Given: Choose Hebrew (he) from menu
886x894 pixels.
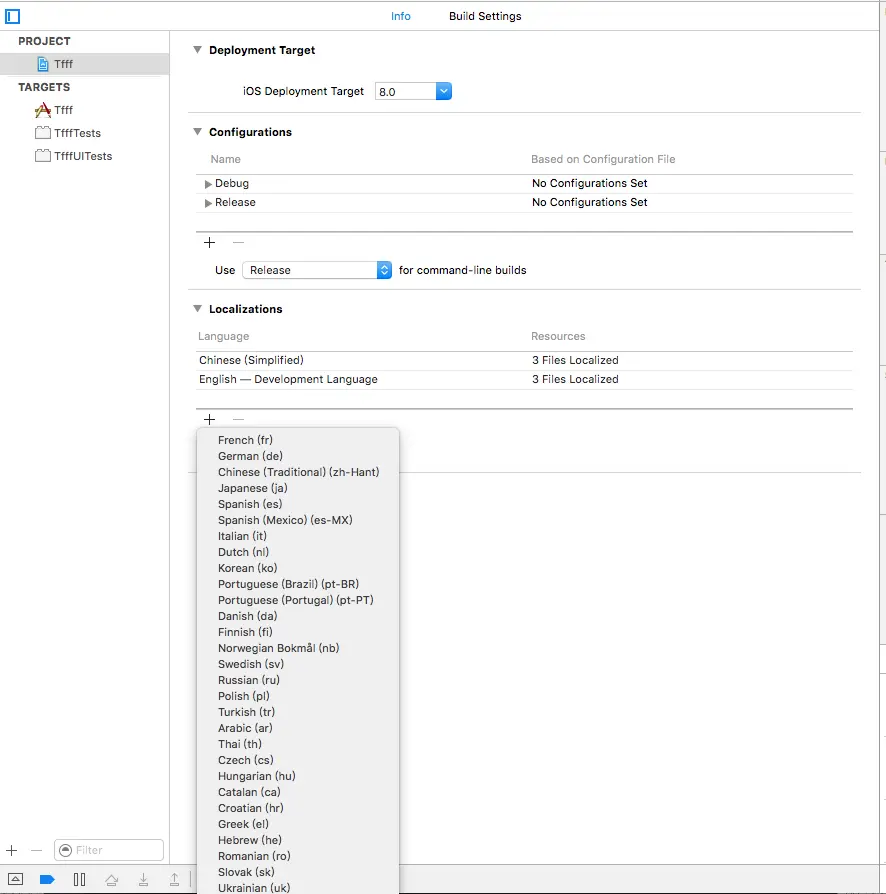Looking at the screenshot, I should click(x=298, y=840).
